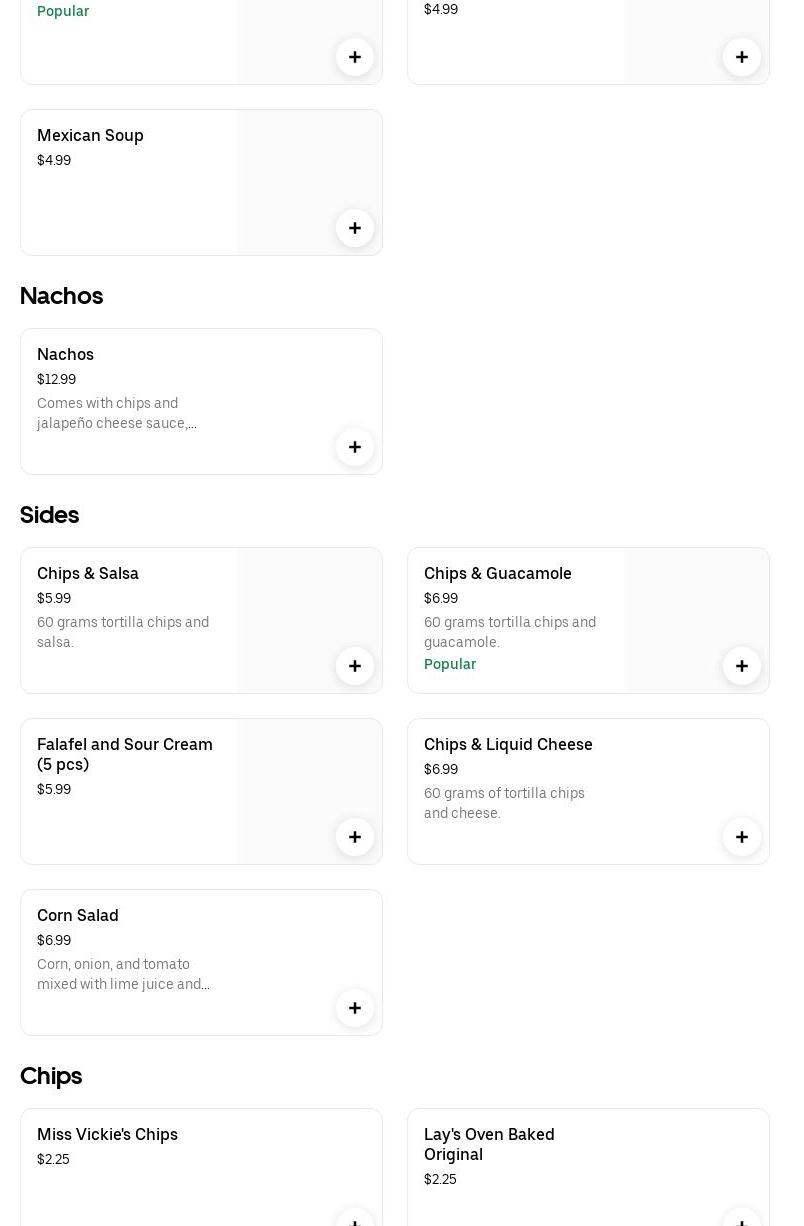Open the Mexican Soup item title
The width and height of the screenshot is (804, 1226).
pos(90,135)
